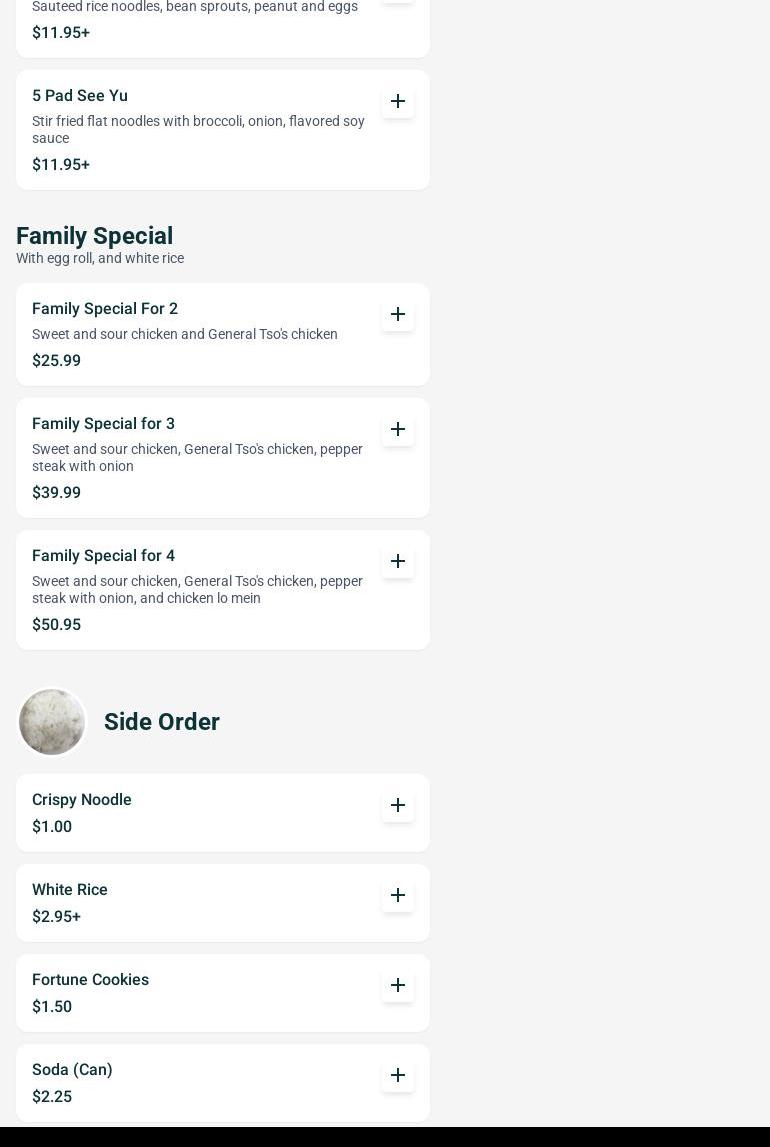Open the Crispy Noodle item details
The width and height of the screenshot is (770, 1147).
pos(82,800)
